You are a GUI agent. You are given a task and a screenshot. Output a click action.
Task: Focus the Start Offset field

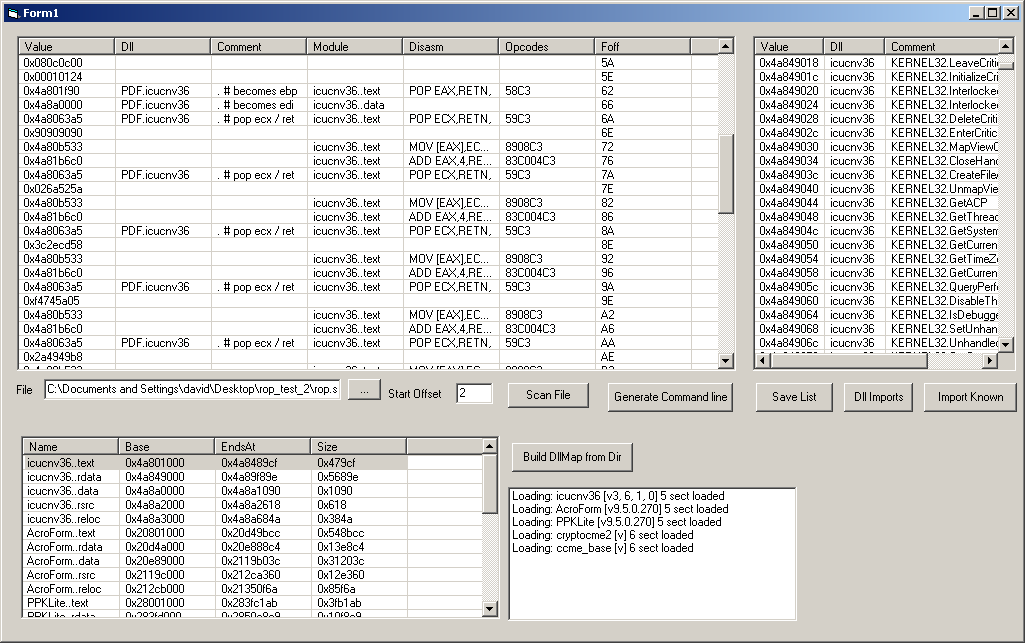coord(474,393)
